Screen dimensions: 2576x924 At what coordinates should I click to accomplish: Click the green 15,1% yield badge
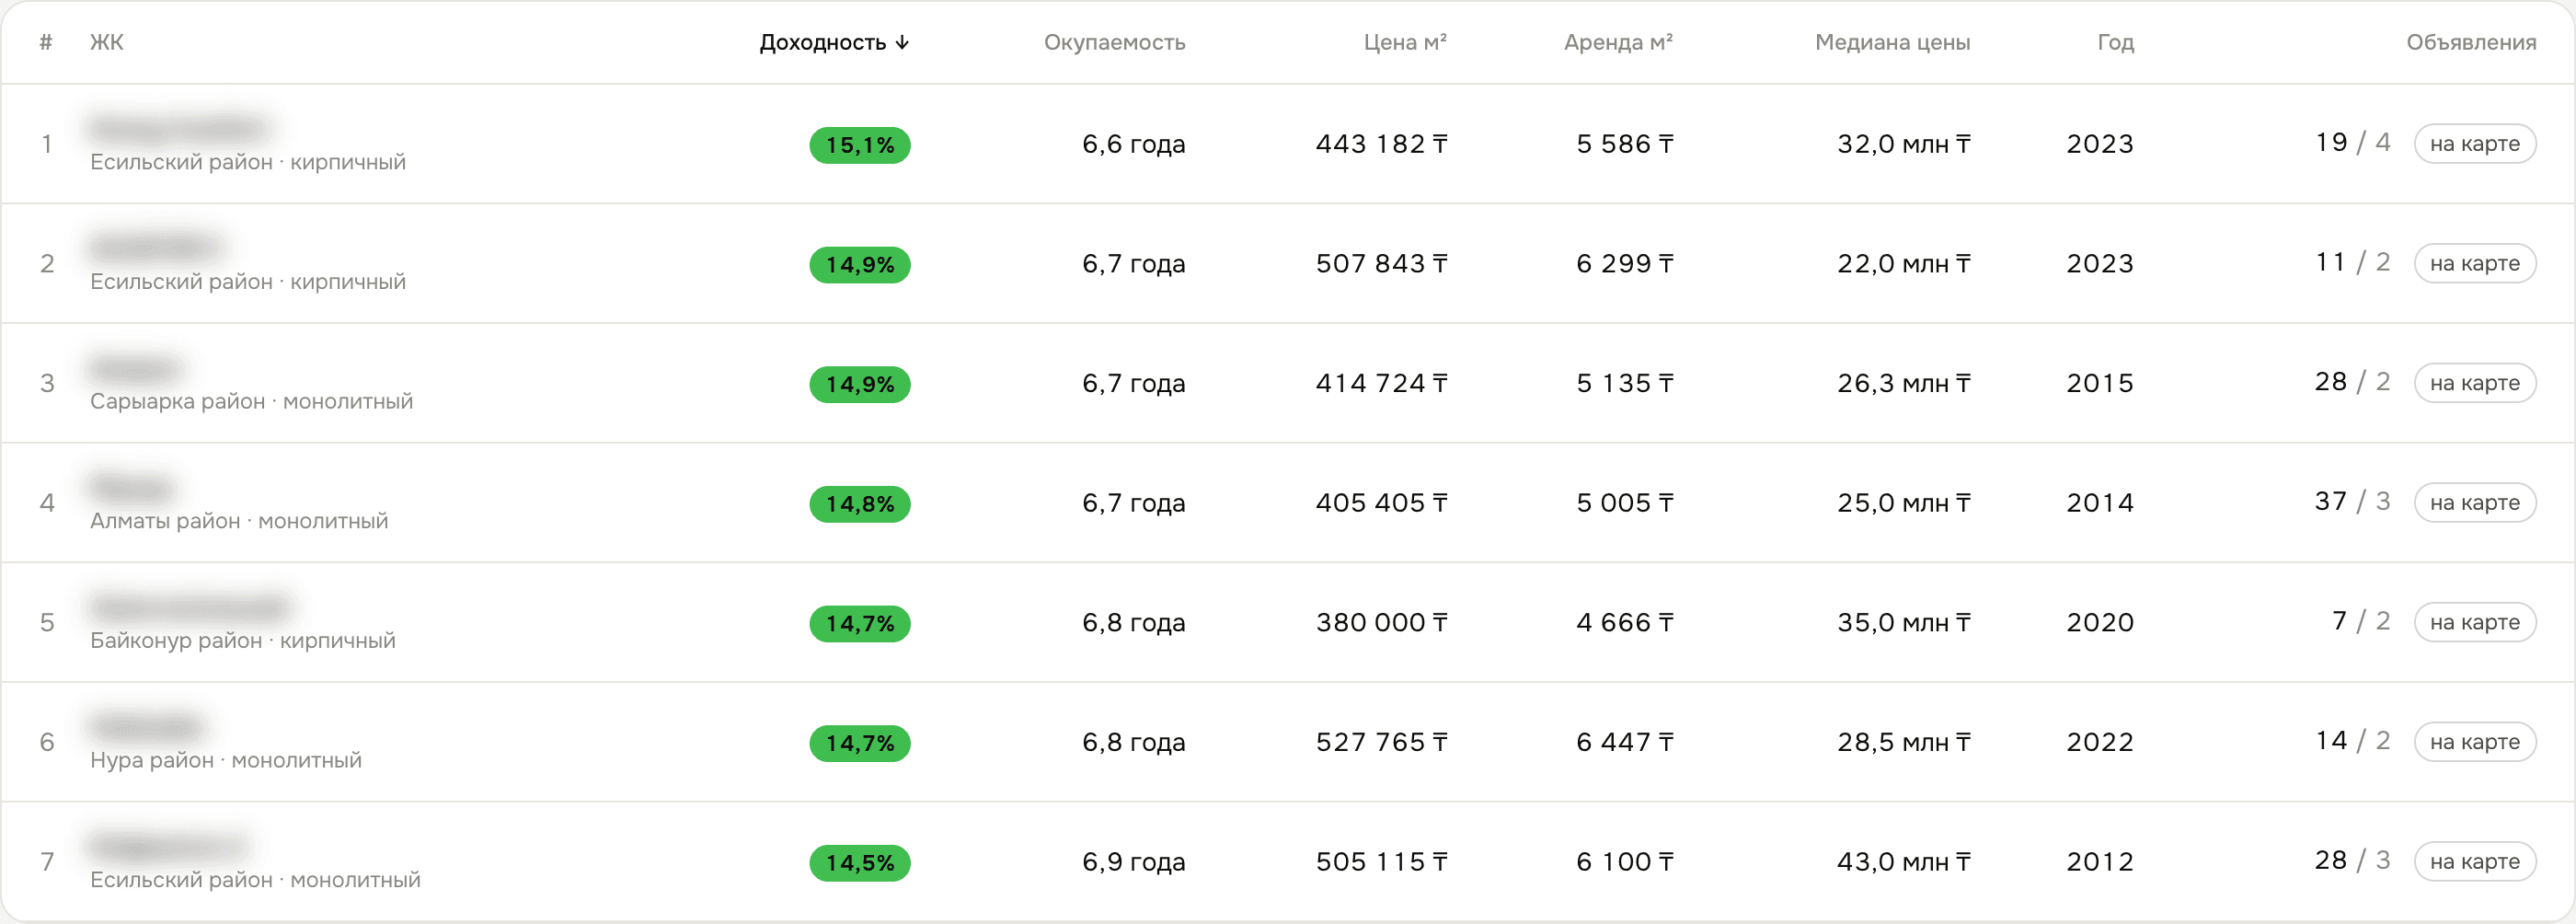click(860, 145)
